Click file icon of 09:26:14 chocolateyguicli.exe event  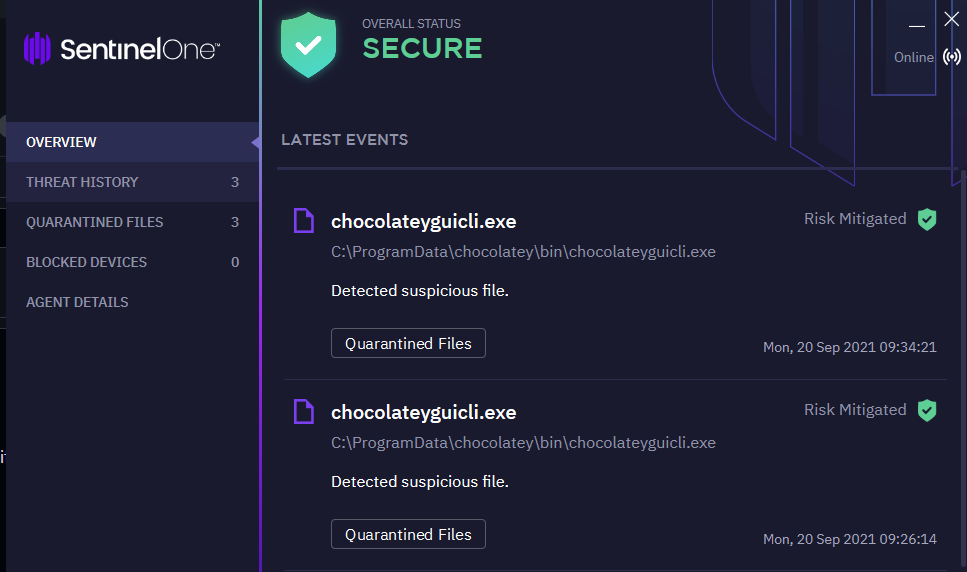tap(303, 412)
